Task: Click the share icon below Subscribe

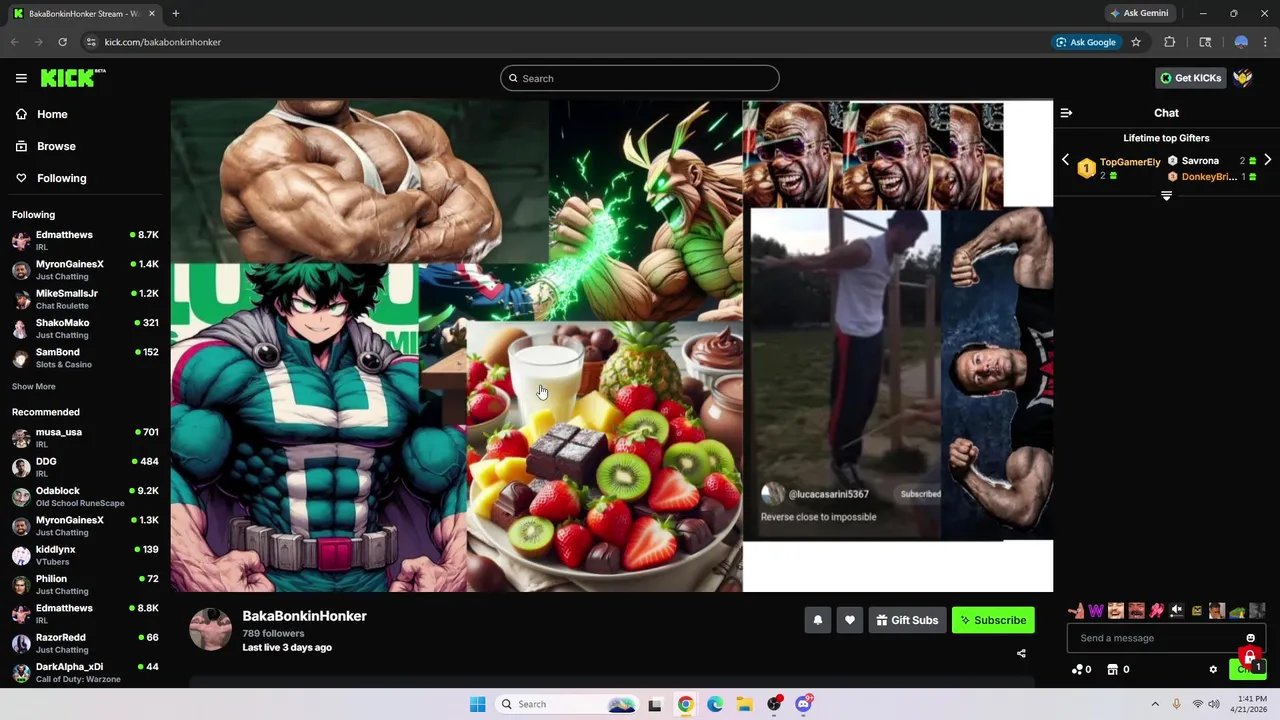Action: 1021,653
